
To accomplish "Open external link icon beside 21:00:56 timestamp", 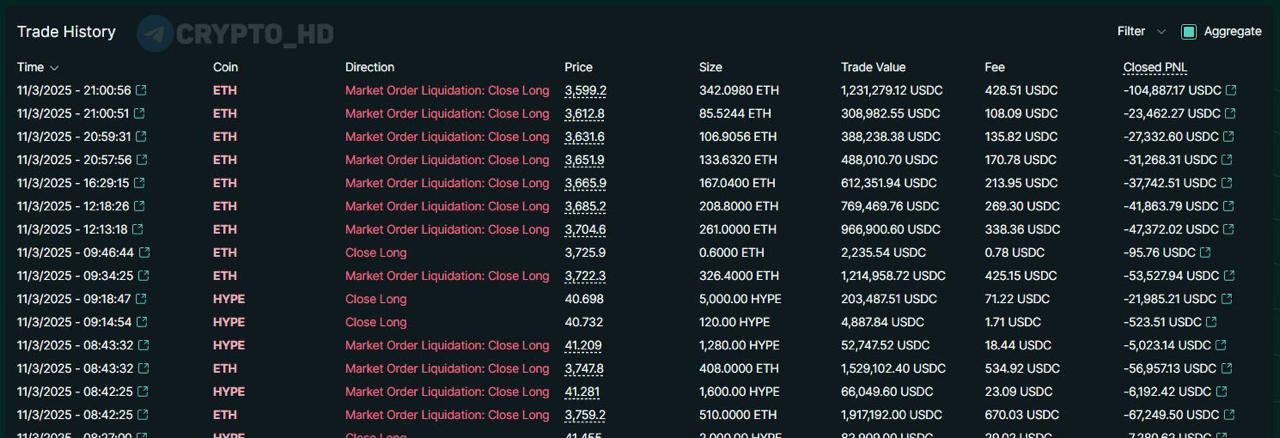I will click(x=139, y=91).
